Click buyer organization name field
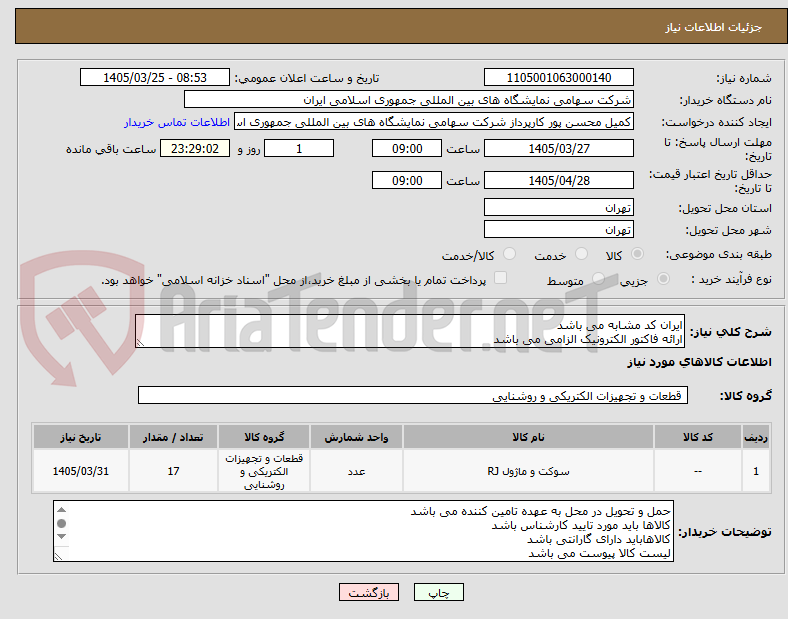Viewport: 788px width, 619px height. tap(409, 99)
